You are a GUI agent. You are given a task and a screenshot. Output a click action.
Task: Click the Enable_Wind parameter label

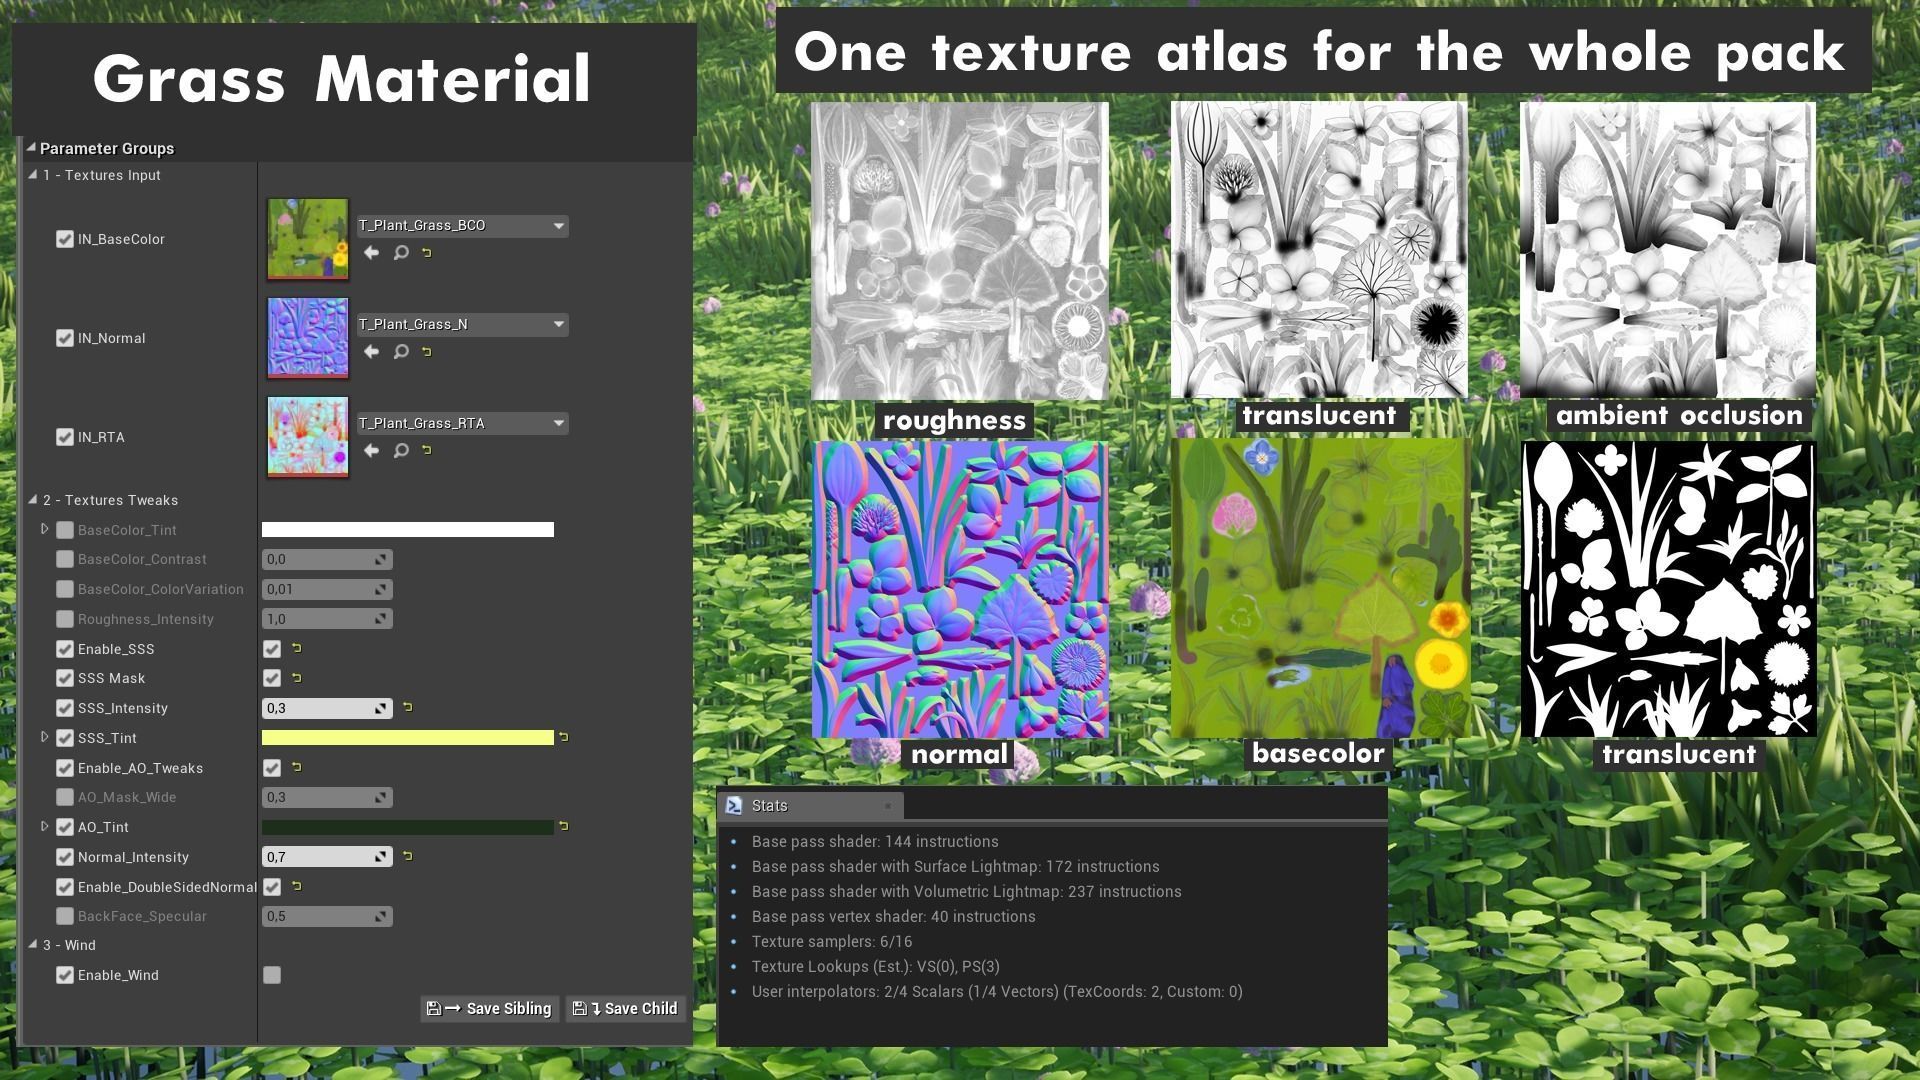[118, 975]
